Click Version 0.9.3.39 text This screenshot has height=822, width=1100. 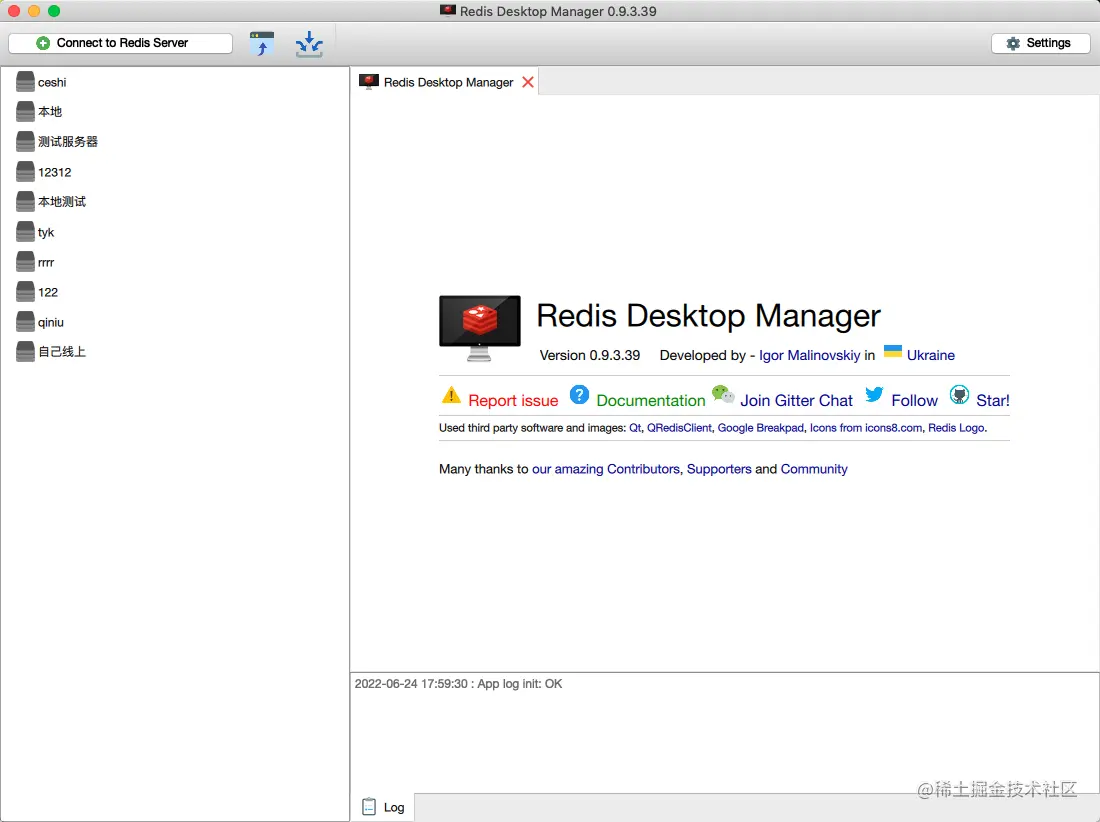(x=589, y=355)
